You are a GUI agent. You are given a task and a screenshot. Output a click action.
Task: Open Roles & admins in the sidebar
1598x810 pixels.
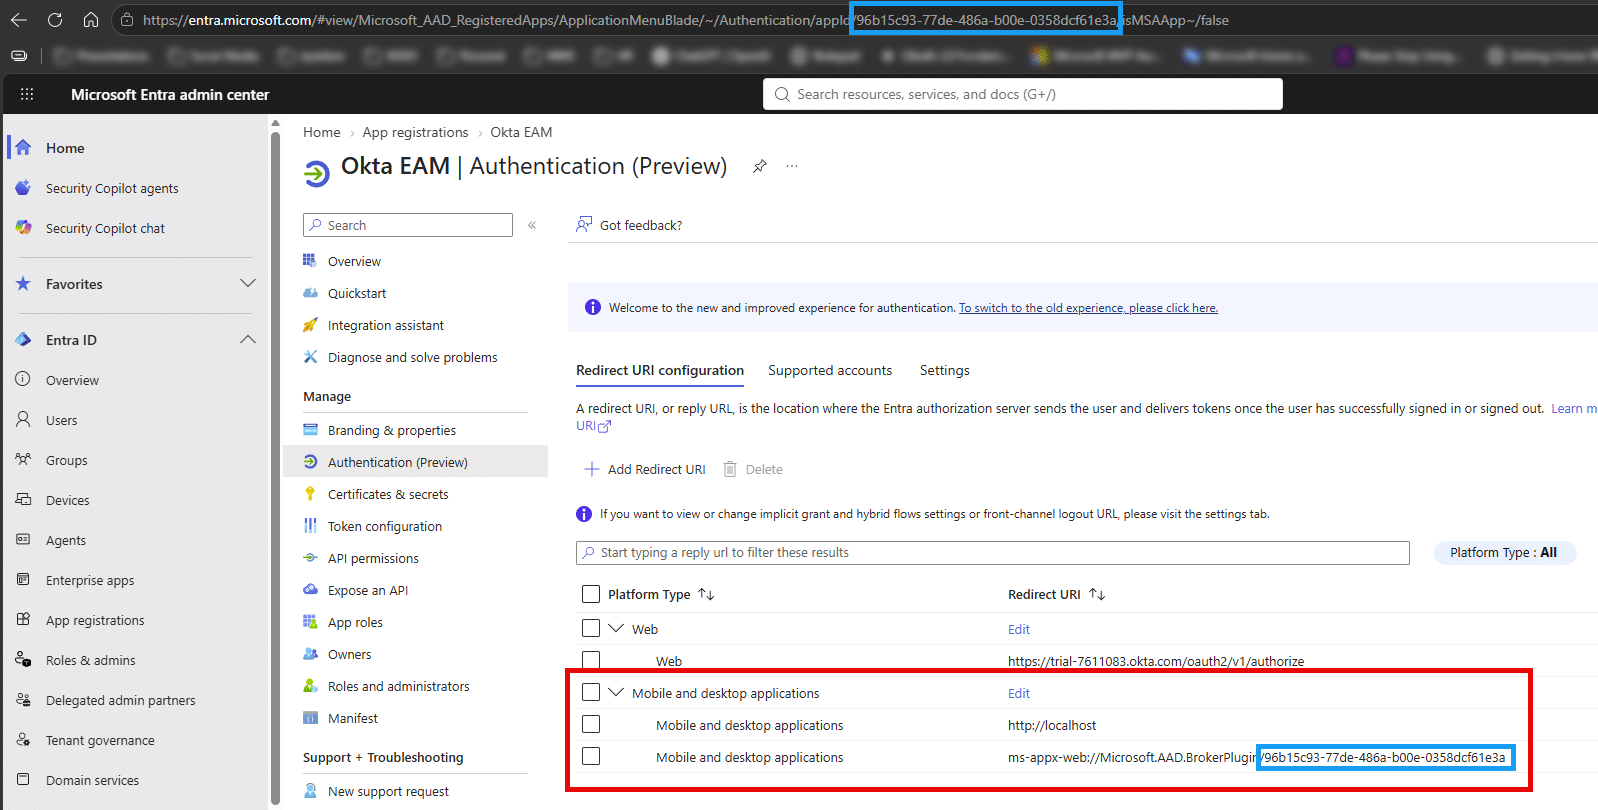click(x=91, y=660)
